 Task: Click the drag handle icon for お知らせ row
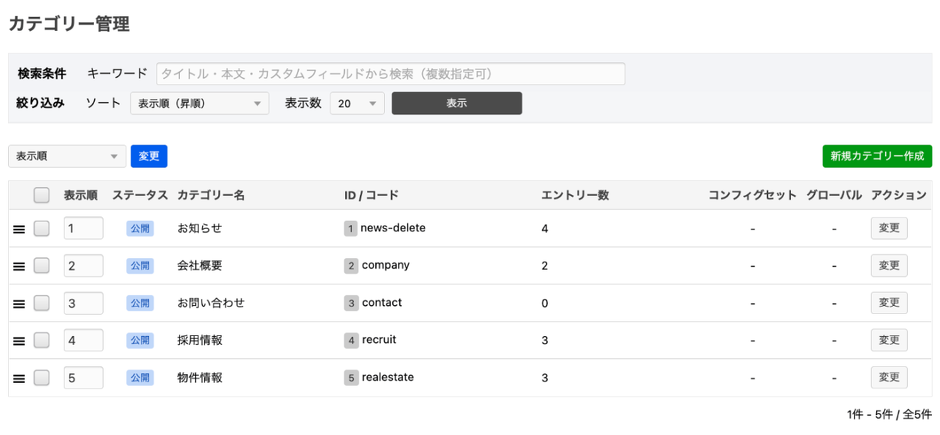point(18,229)
